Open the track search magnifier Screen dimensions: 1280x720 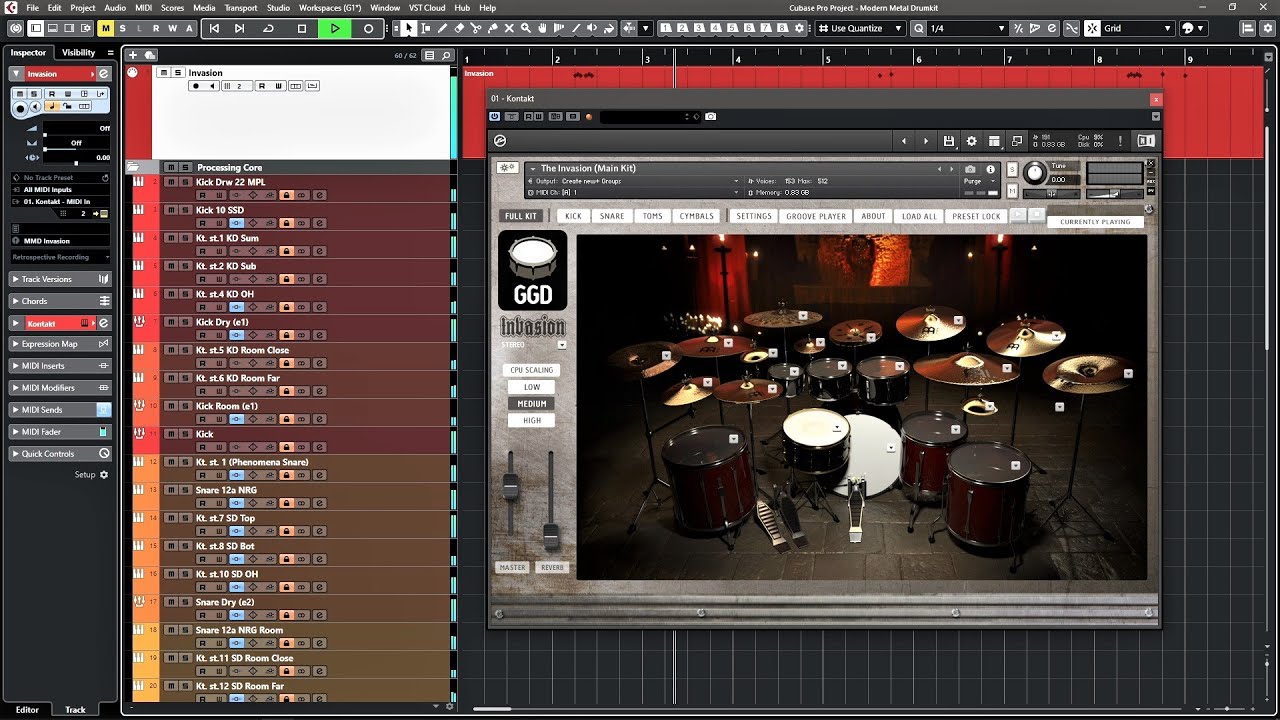pyautogui.click(x=446, y=55)
